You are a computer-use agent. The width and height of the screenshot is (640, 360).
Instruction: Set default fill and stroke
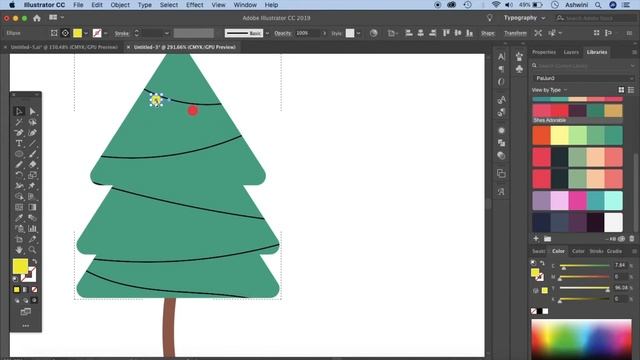click(16, 279)
